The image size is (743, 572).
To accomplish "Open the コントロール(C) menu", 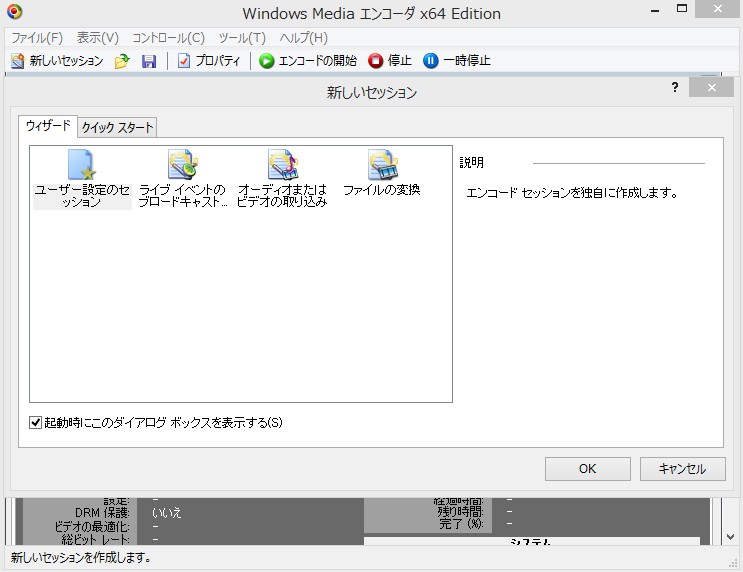I will (x=168, y=37).
